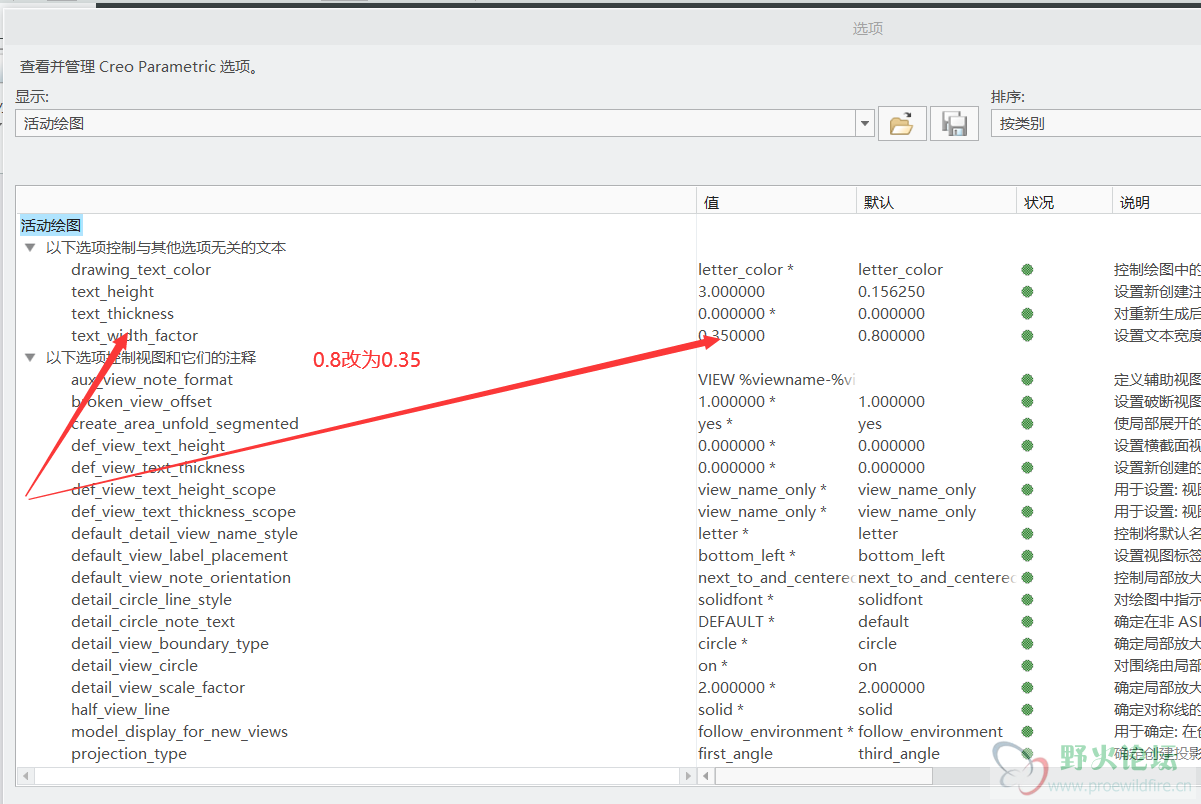Click solidfont * value cell

coord(736,600)
